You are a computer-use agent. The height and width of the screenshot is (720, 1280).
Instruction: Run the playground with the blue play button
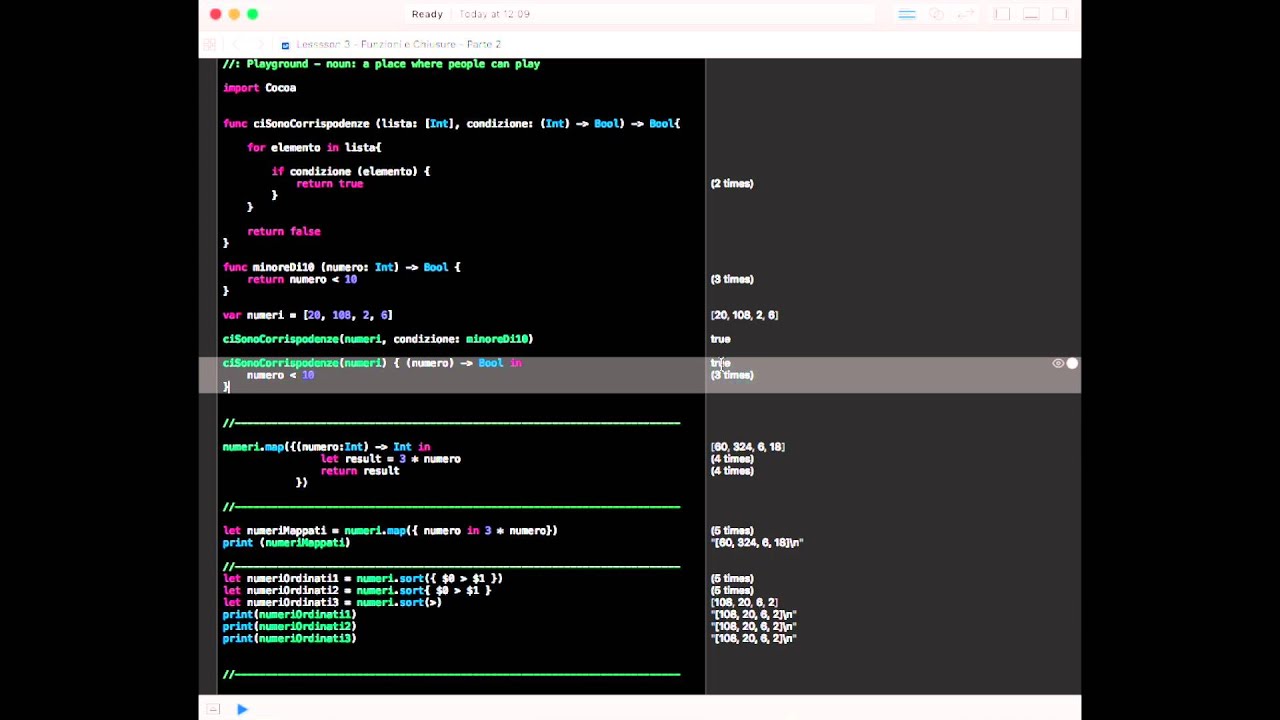coord(242,709)
